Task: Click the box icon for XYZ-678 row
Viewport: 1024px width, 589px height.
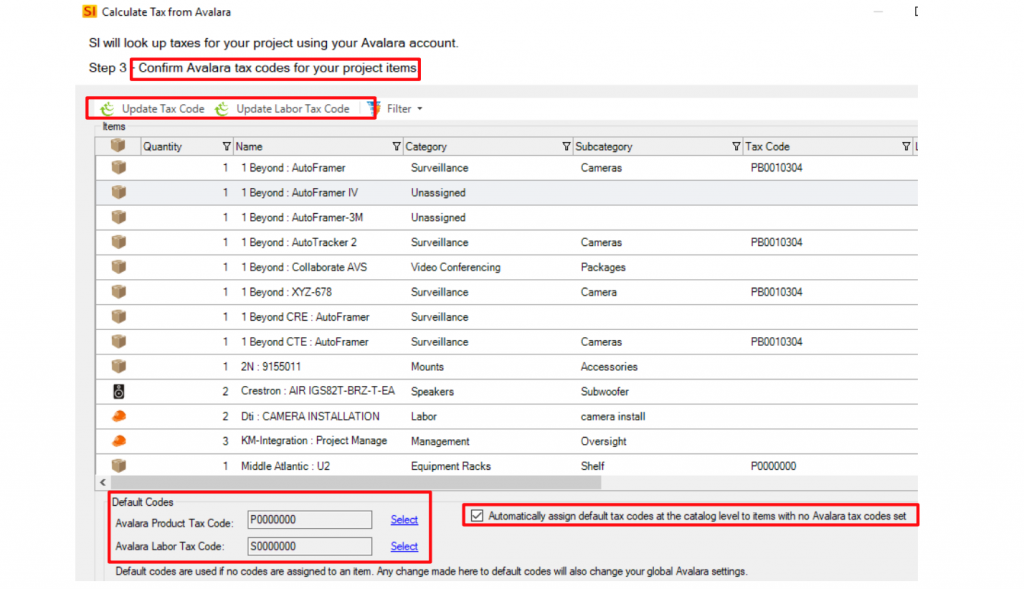Action: tap(118, 291)
